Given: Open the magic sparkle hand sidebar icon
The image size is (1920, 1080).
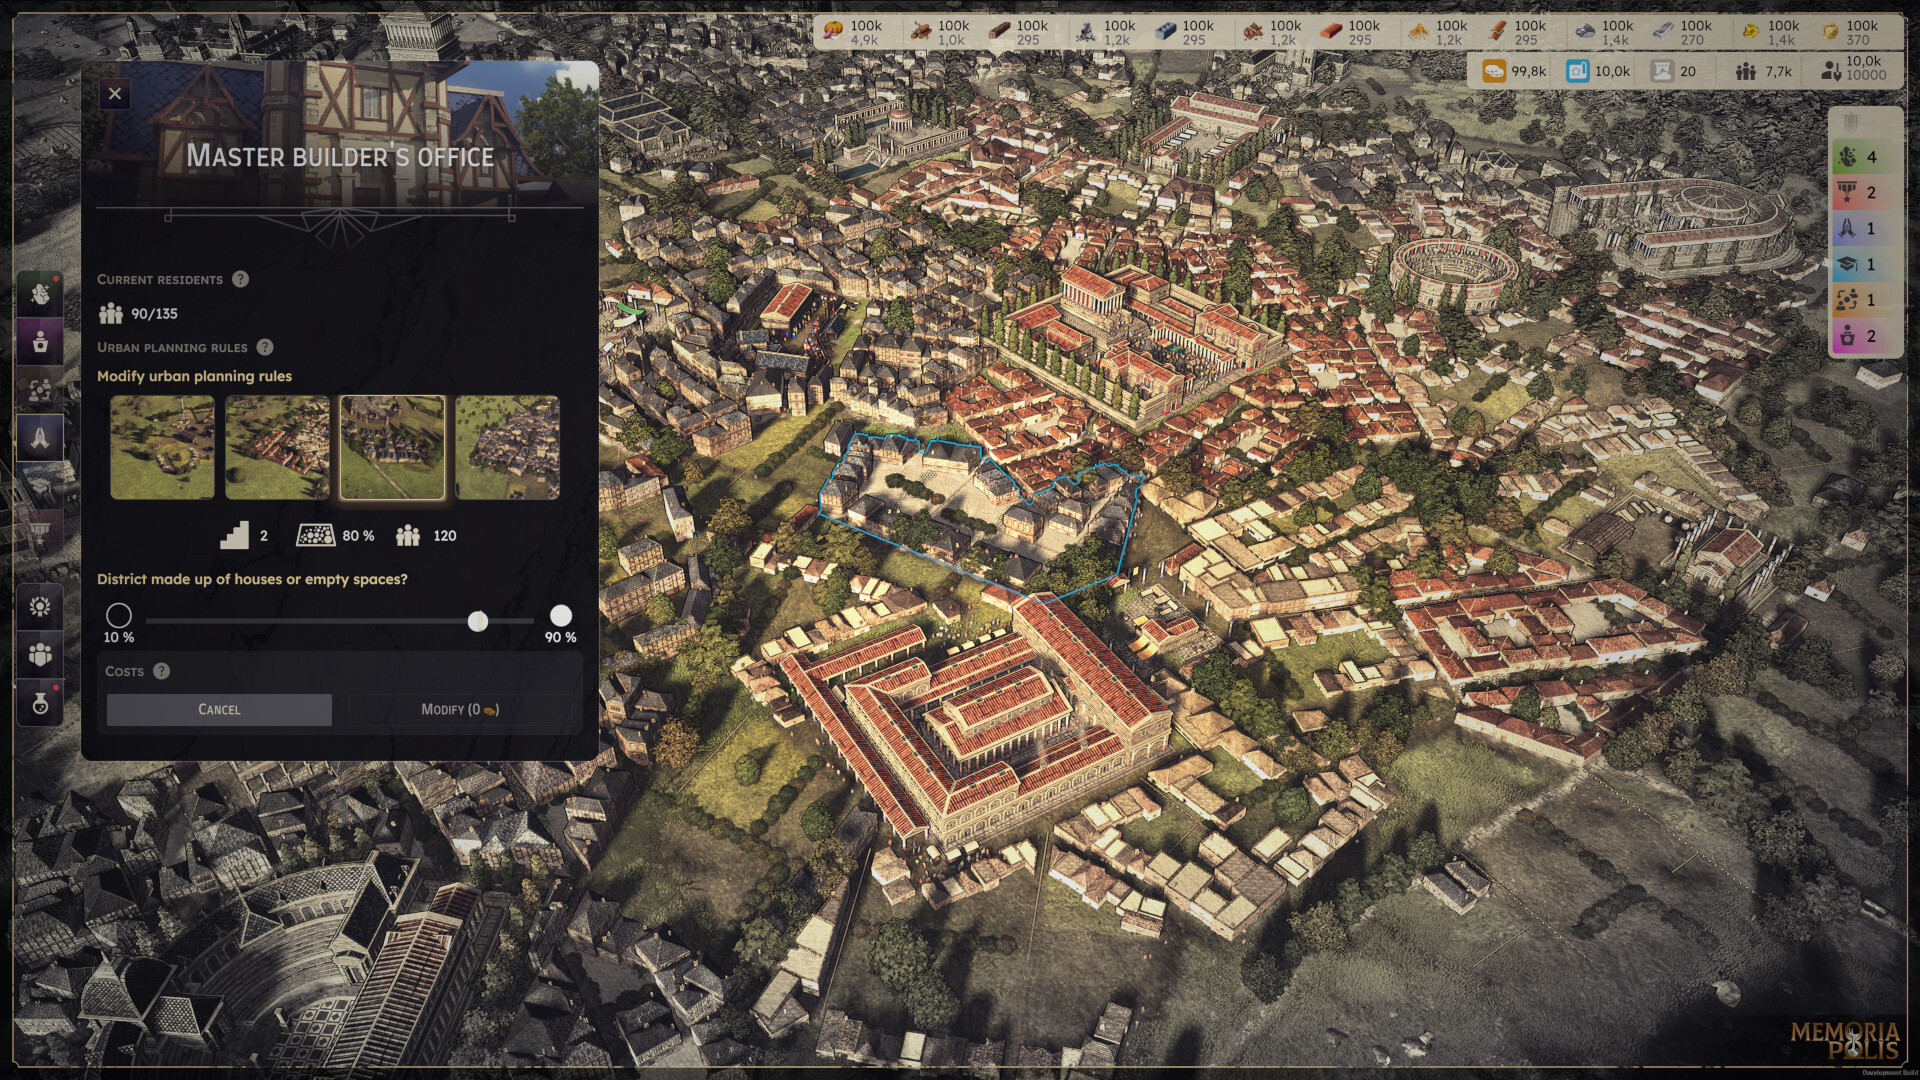Looking at the screenshot, I should 40,294.
